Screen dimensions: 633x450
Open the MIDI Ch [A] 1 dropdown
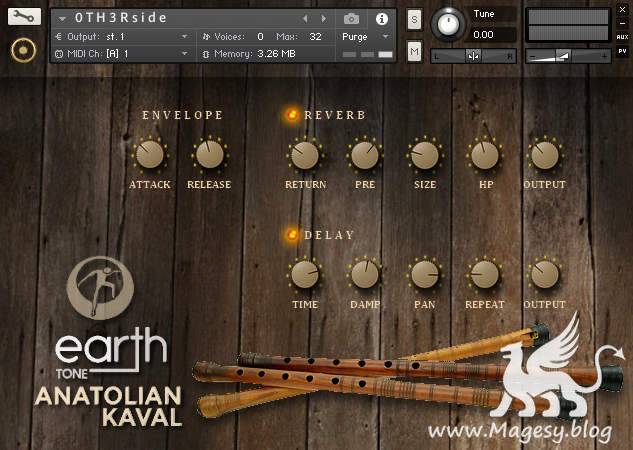[121, 53]
